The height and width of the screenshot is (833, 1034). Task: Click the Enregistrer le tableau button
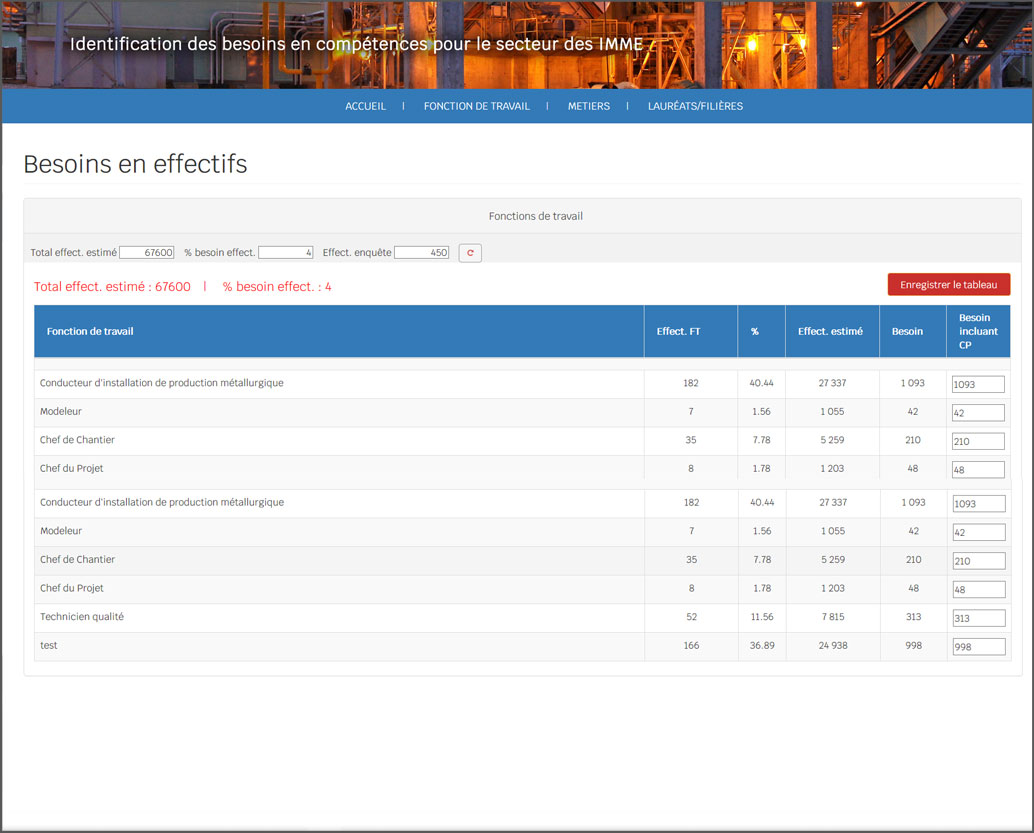click(x=948, y=284)
